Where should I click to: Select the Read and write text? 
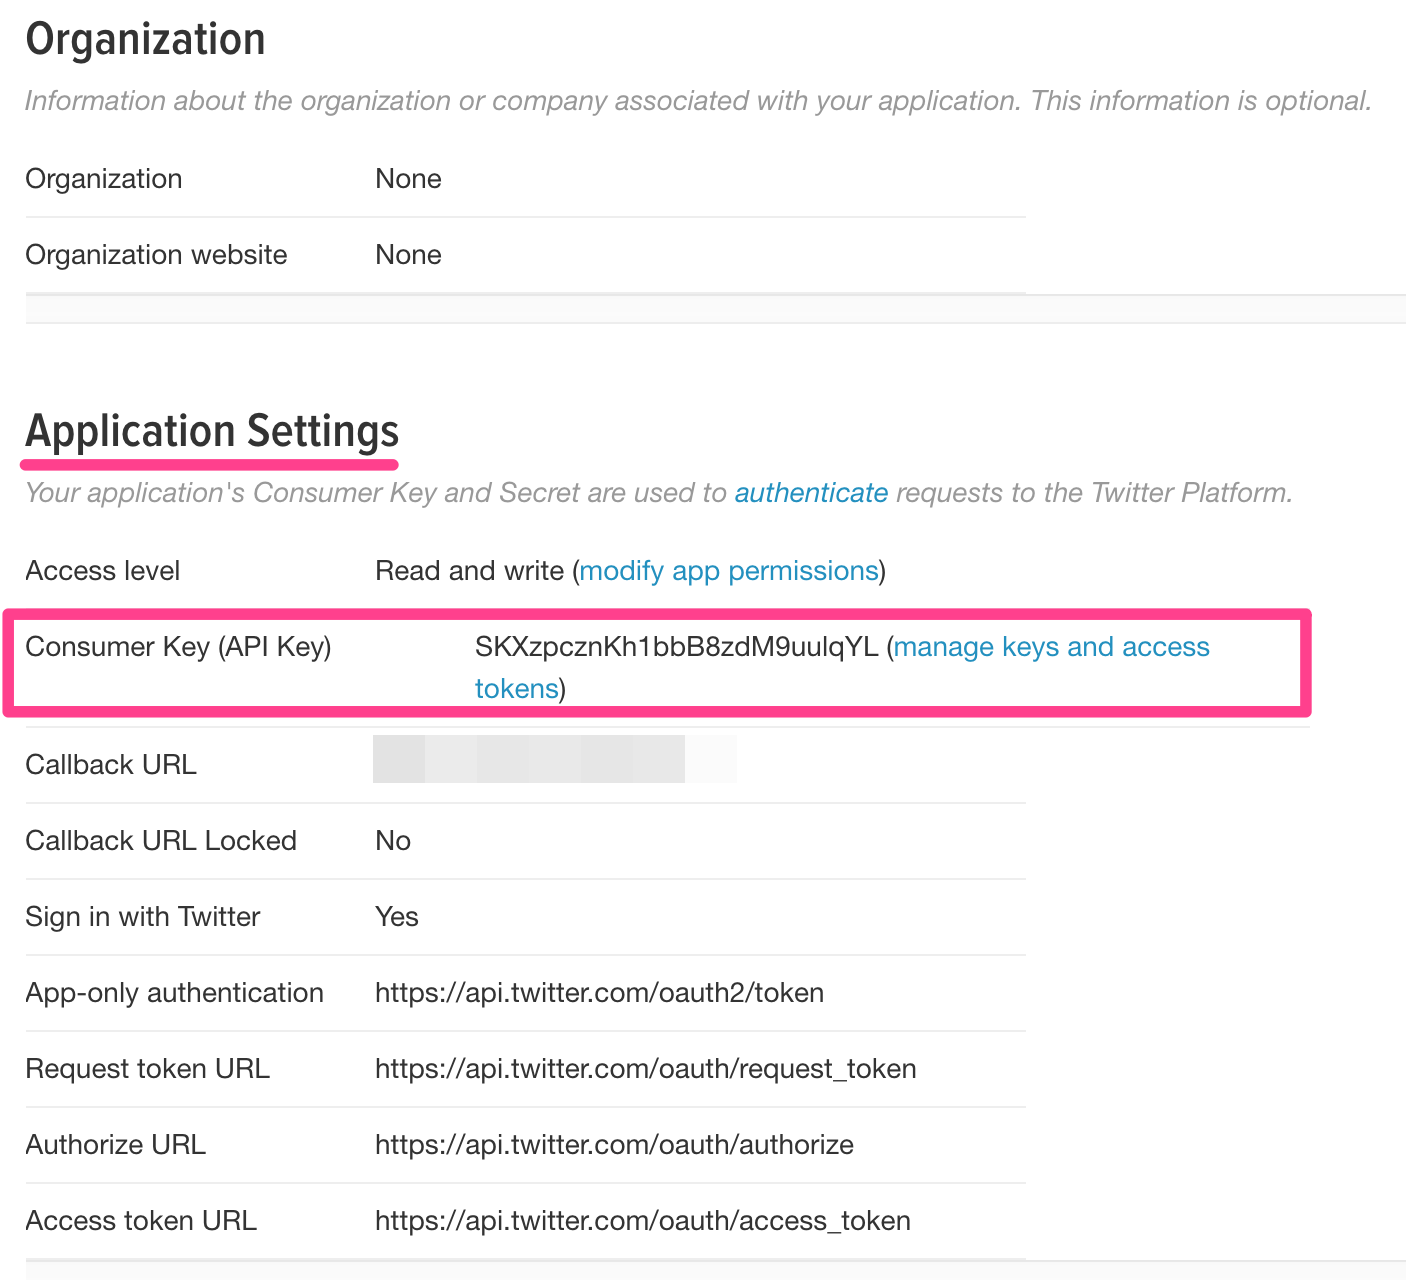click(x=469, y=571)
